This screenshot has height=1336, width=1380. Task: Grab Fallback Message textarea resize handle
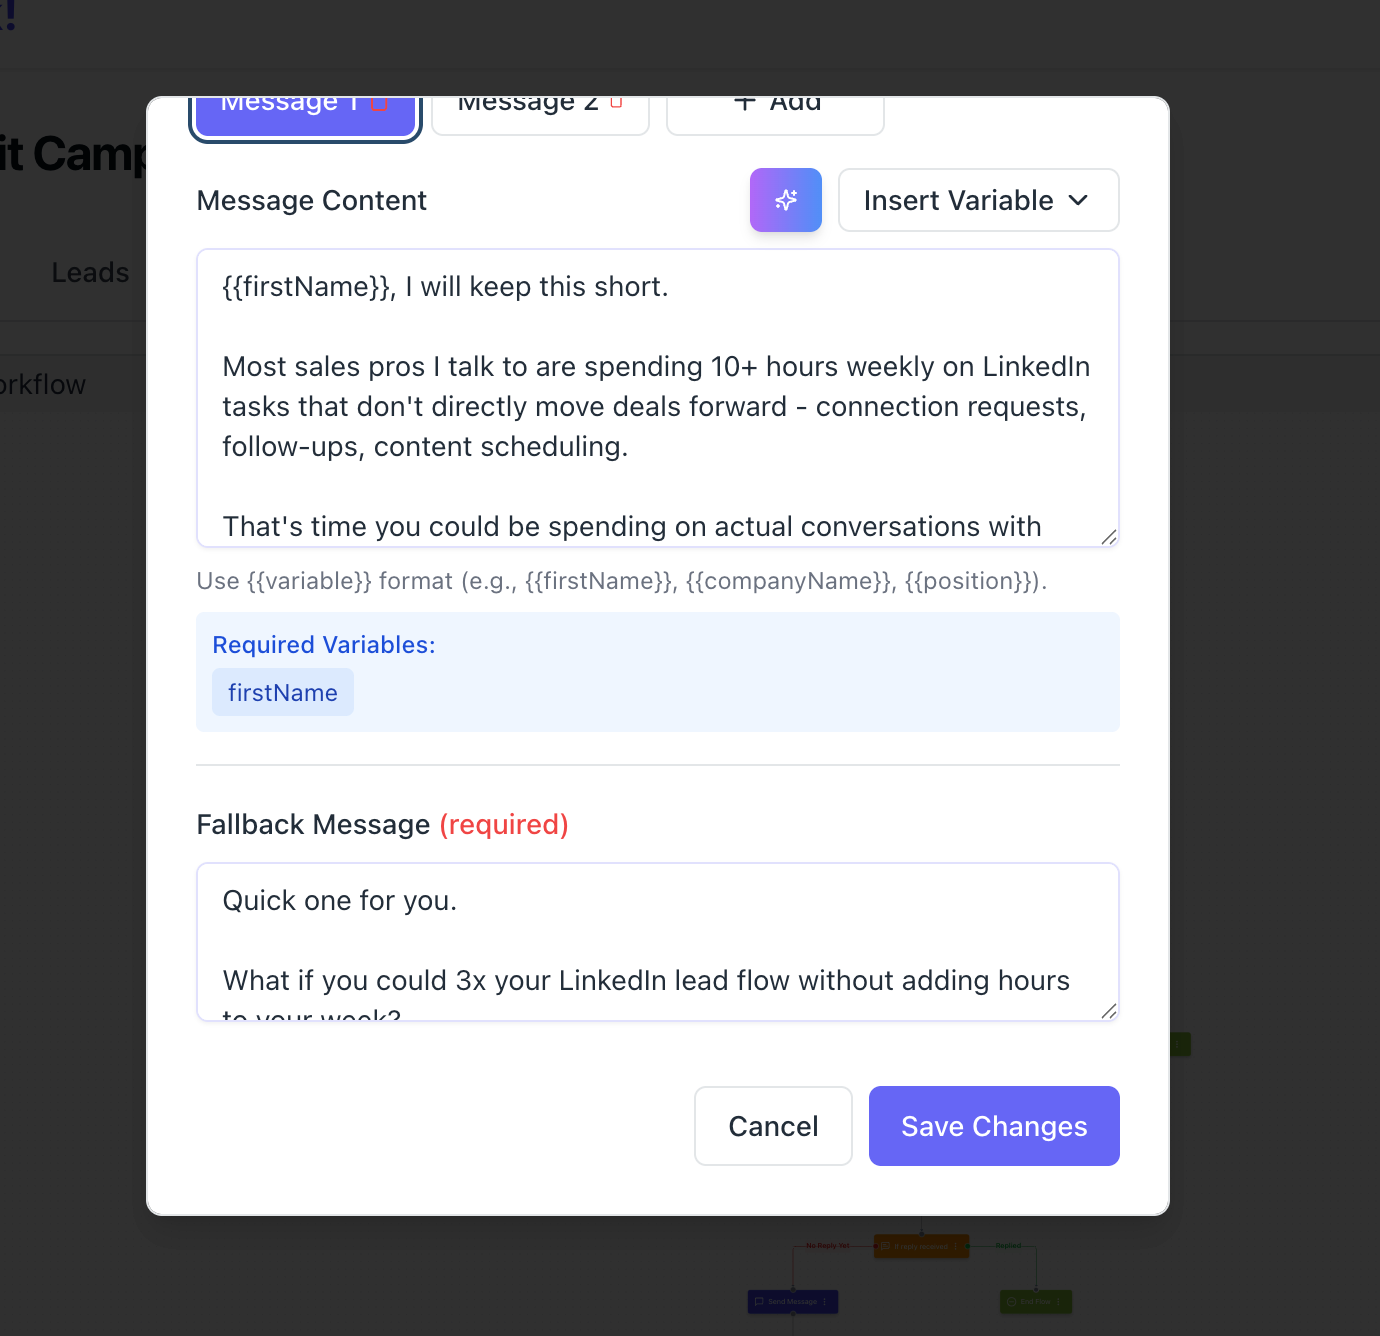1109,1011
